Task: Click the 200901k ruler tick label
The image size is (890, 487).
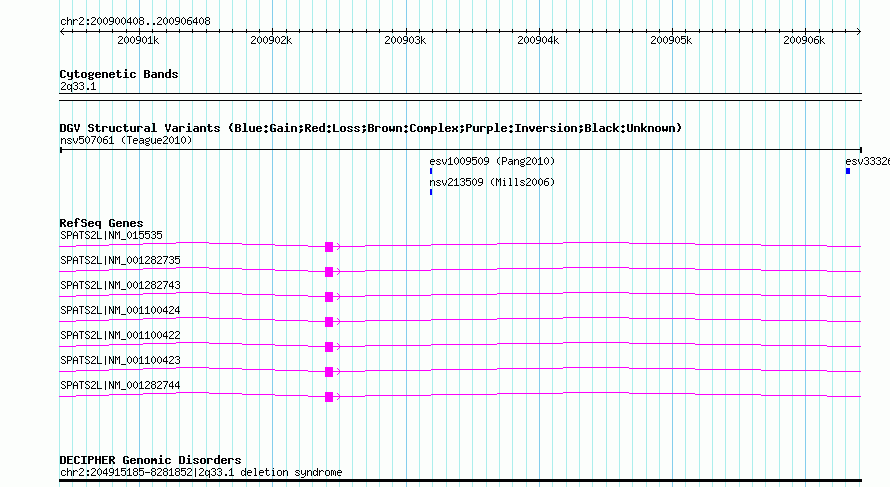Action: 138,40
